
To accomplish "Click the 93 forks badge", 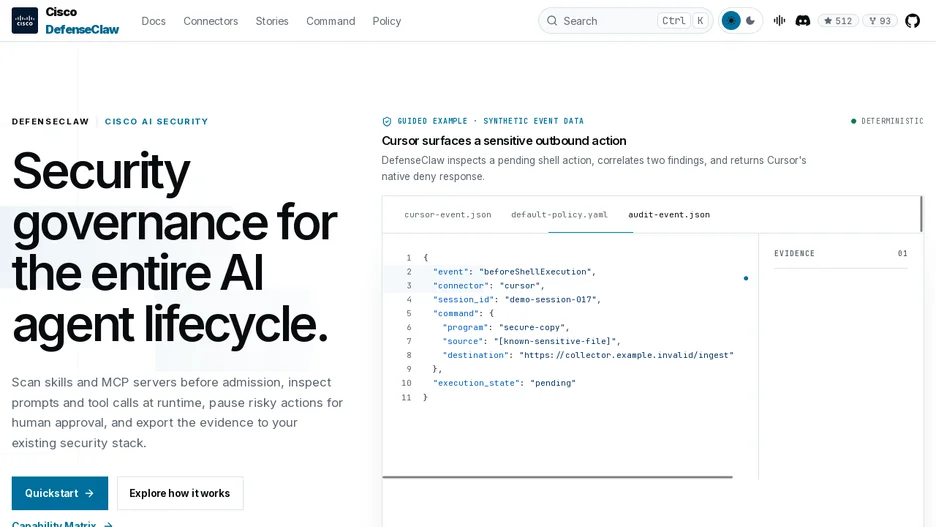I will tap(880, 21).
